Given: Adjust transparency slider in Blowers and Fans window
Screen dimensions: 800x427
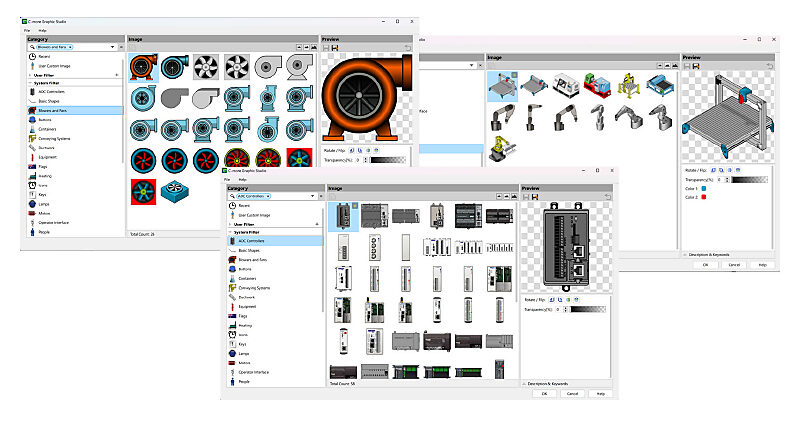Looking at the screenshot, I should pyautogui.click(x=388, y=160).
